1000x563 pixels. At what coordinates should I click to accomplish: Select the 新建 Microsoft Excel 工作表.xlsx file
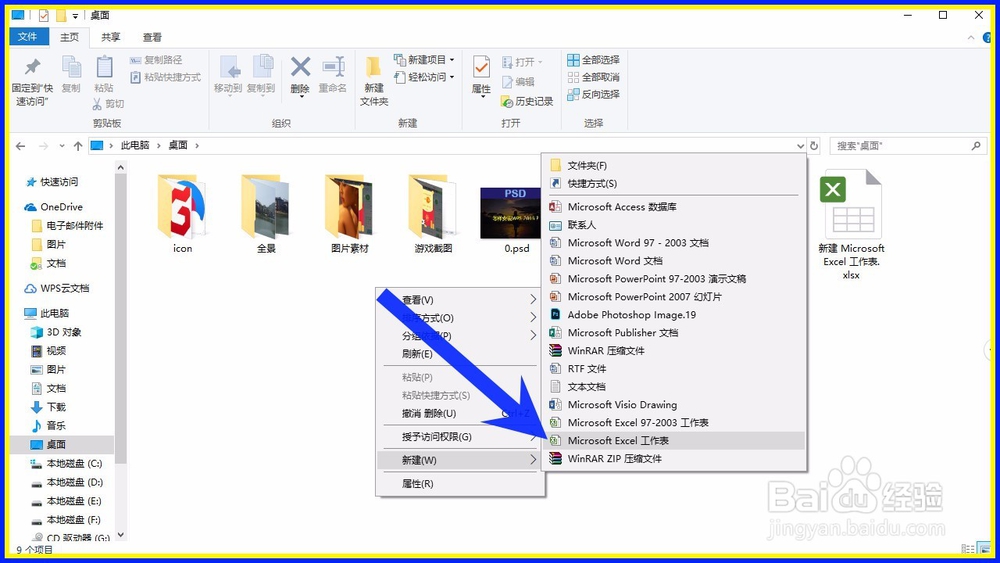tap(851, 224)
